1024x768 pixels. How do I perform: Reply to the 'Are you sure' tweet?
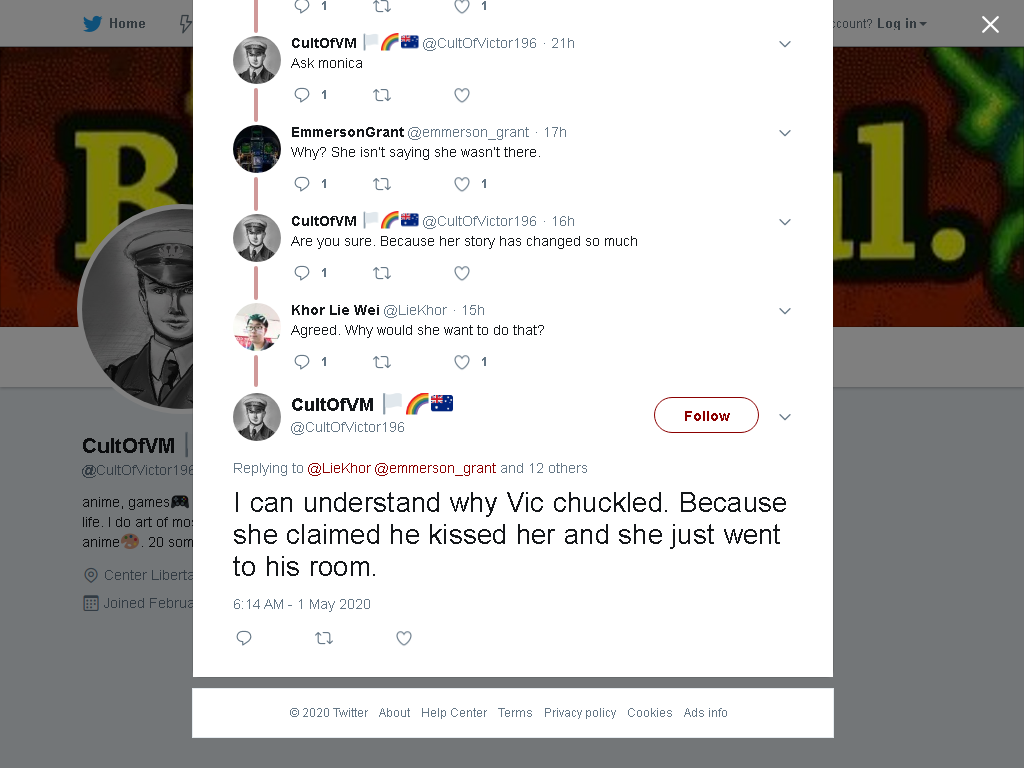click(x=302, y=273)
